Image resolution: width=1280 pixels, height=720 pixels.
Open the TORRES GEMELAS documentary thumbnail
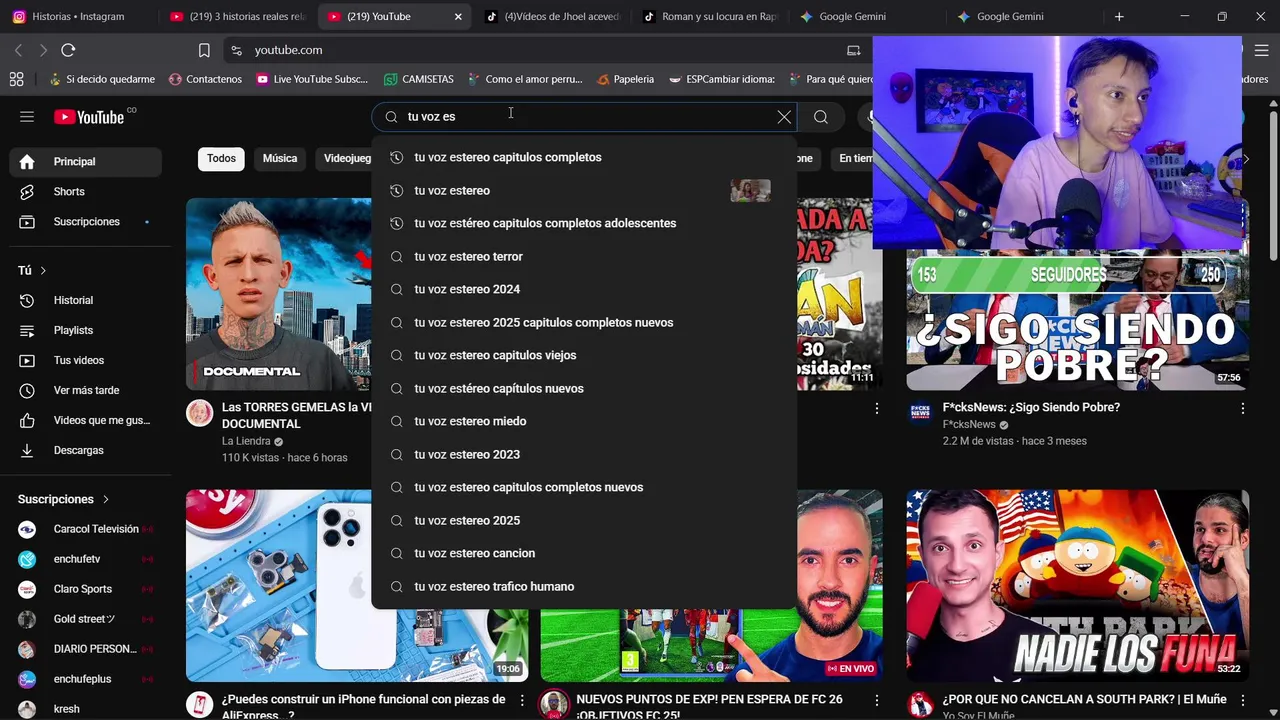pos(279,294)
